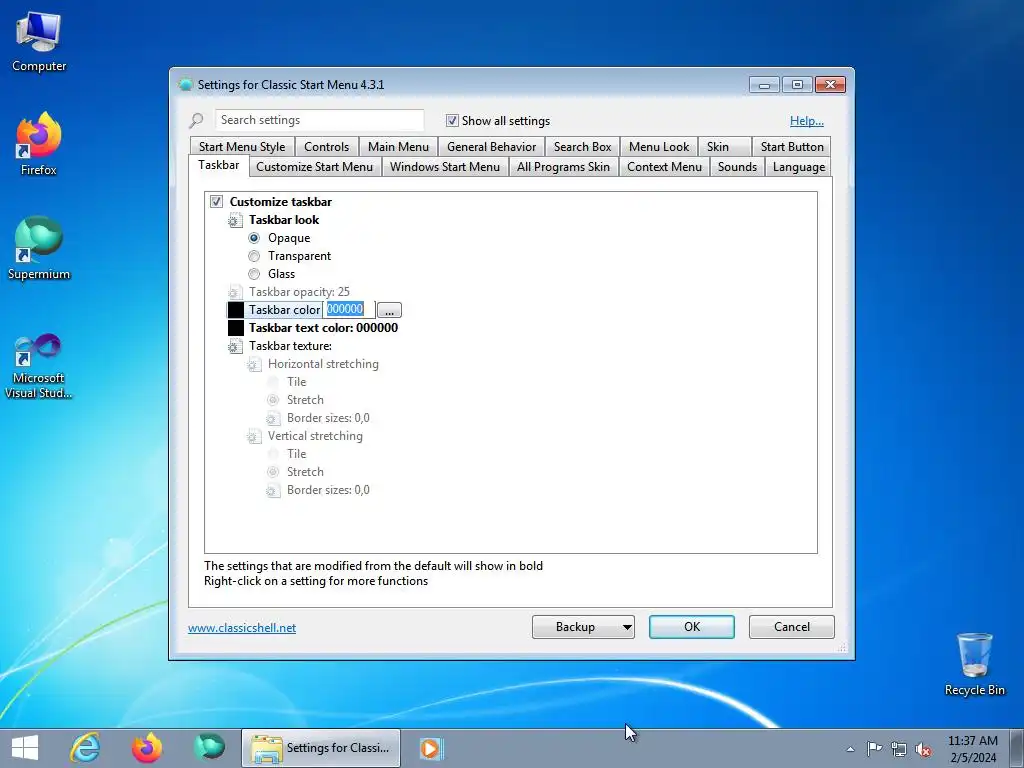1024x768 pixels.
Task: Click the Taskbar color black swatch
Action: (236, 310)
